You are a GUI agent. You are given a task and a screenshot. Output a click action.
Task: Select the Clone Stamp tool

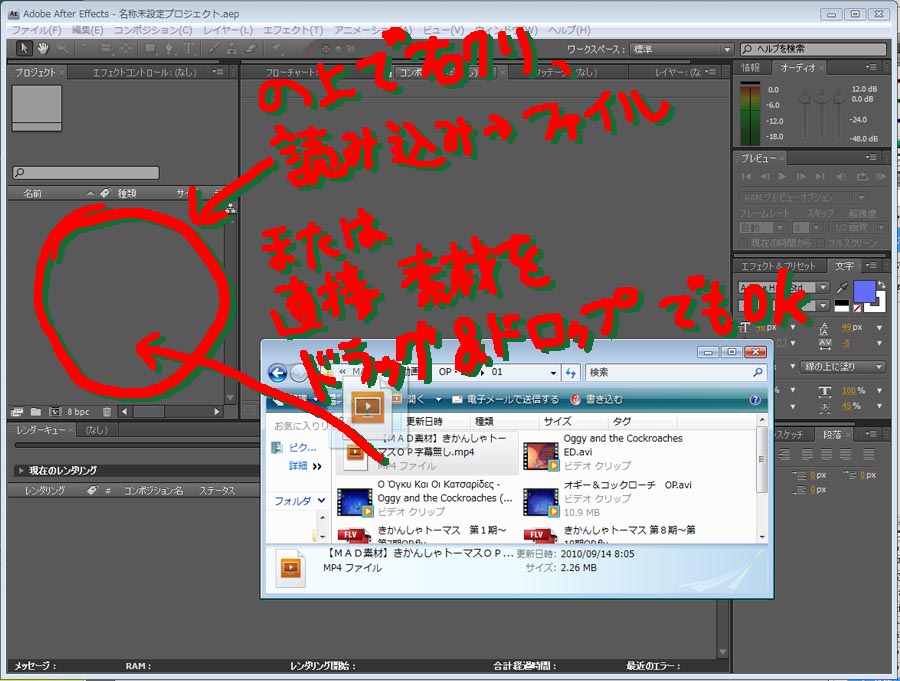pos(232,49)
